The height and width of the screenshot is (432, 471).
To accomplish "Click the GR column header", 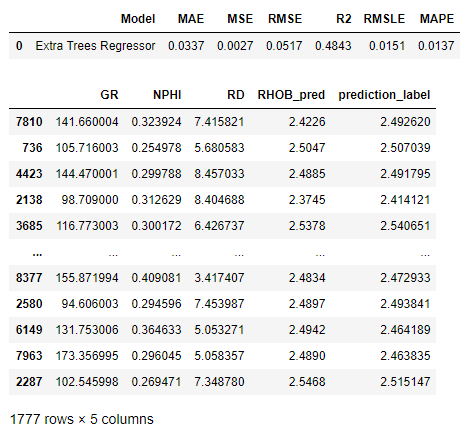I will pos(109,95).
